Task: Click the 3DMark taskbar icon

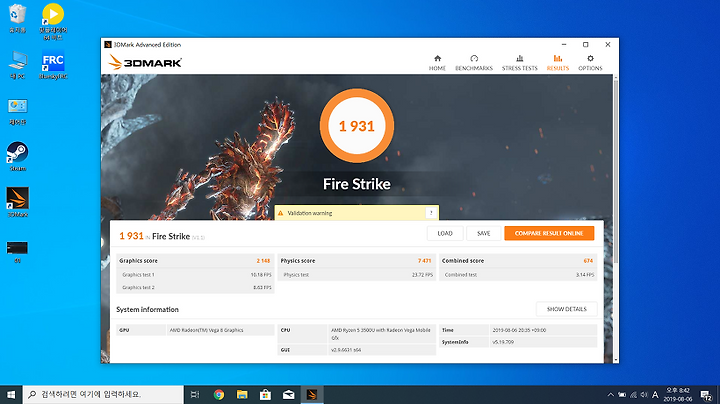Action: tap(312, 394)
